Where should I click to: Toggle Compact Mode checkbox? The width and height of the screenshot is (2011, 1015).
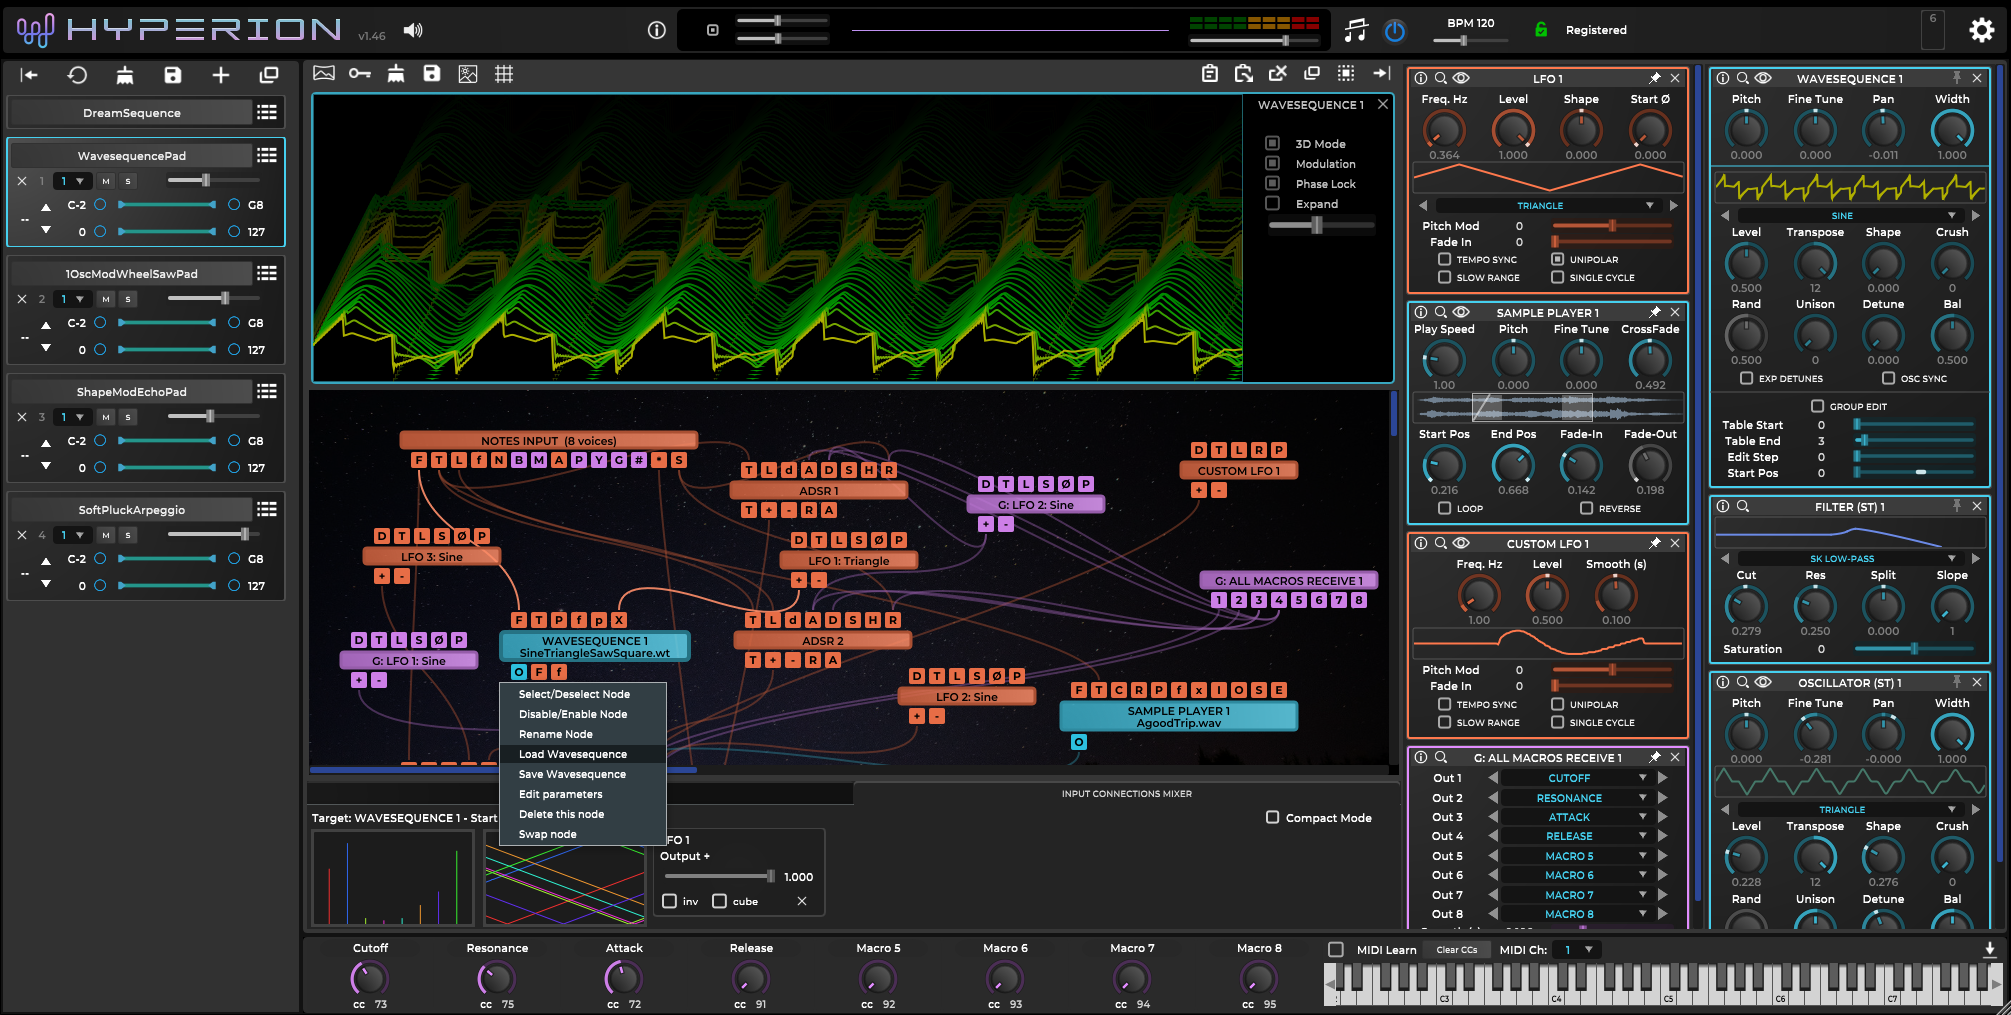1273,817
